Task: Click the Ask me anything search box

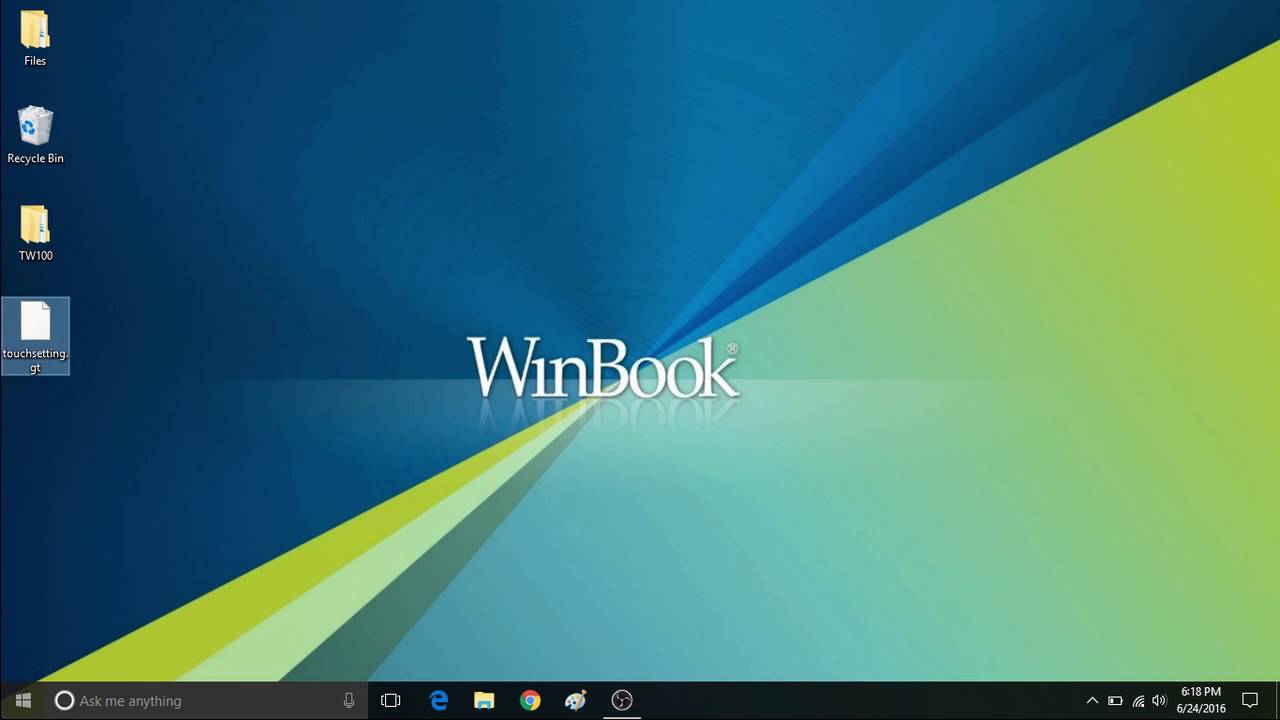Action: pos(208,701)
